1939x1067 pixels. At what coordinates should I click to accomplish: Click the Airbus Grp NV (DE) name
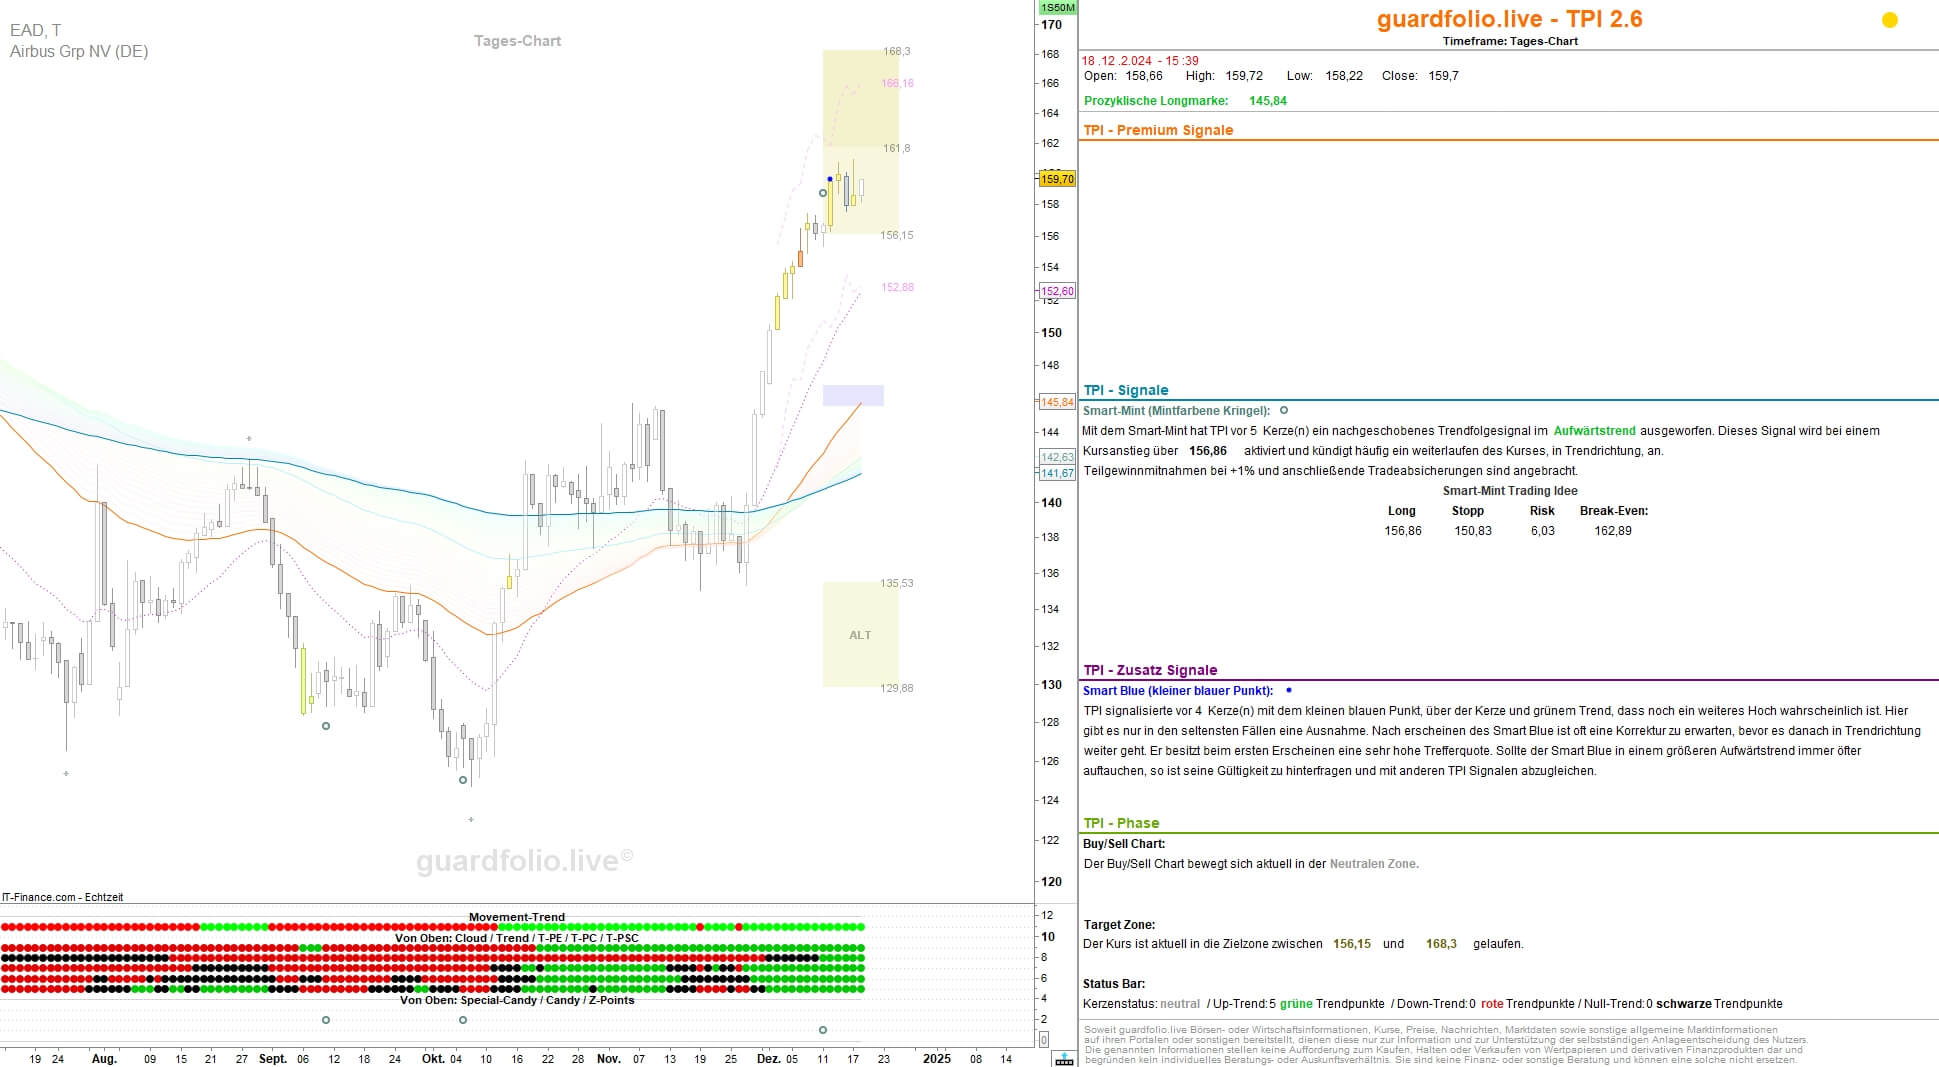pyautogui.click(x=79, y=51)
